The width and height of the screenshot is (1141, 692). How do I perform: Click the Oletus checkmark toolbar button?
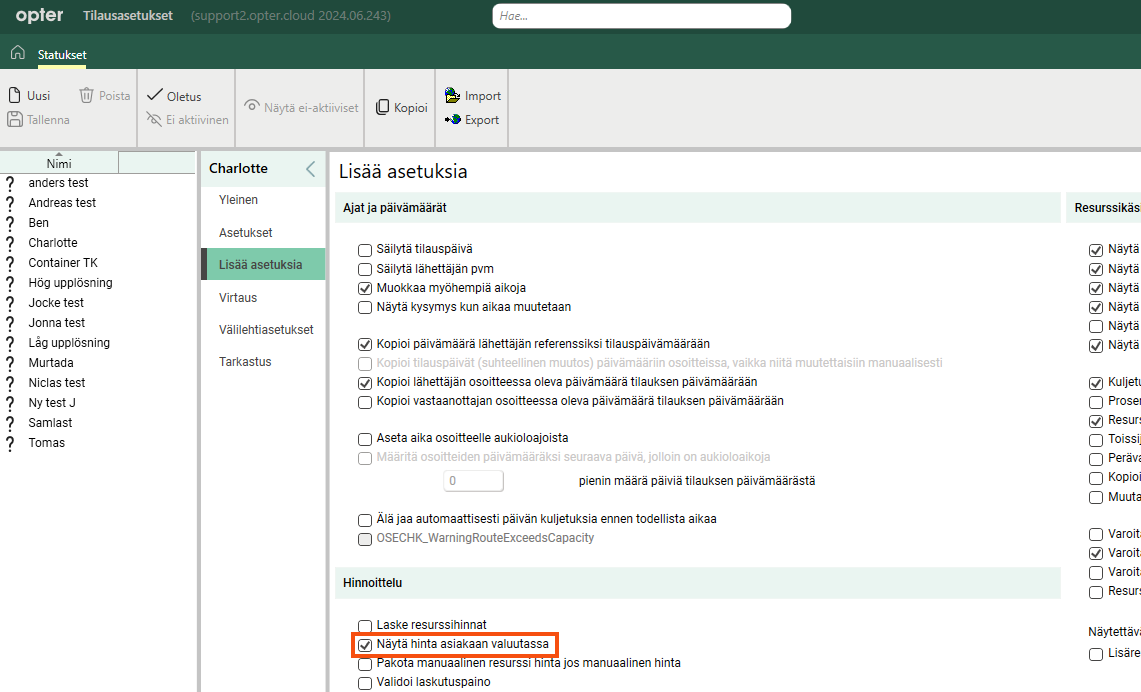[x=155, y=96]
